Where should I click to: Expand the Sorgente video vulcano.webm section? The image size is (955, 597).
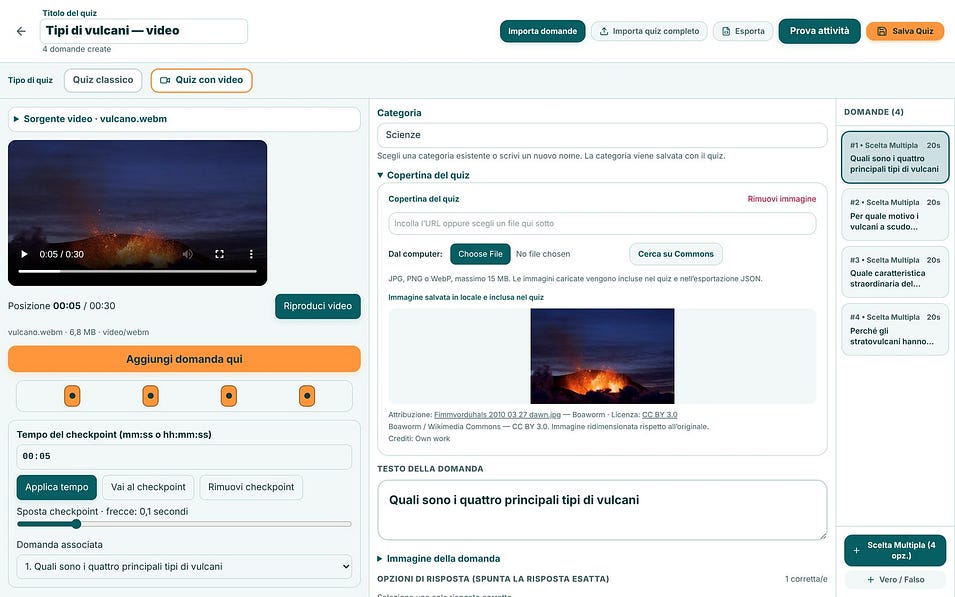coord(184,119)
